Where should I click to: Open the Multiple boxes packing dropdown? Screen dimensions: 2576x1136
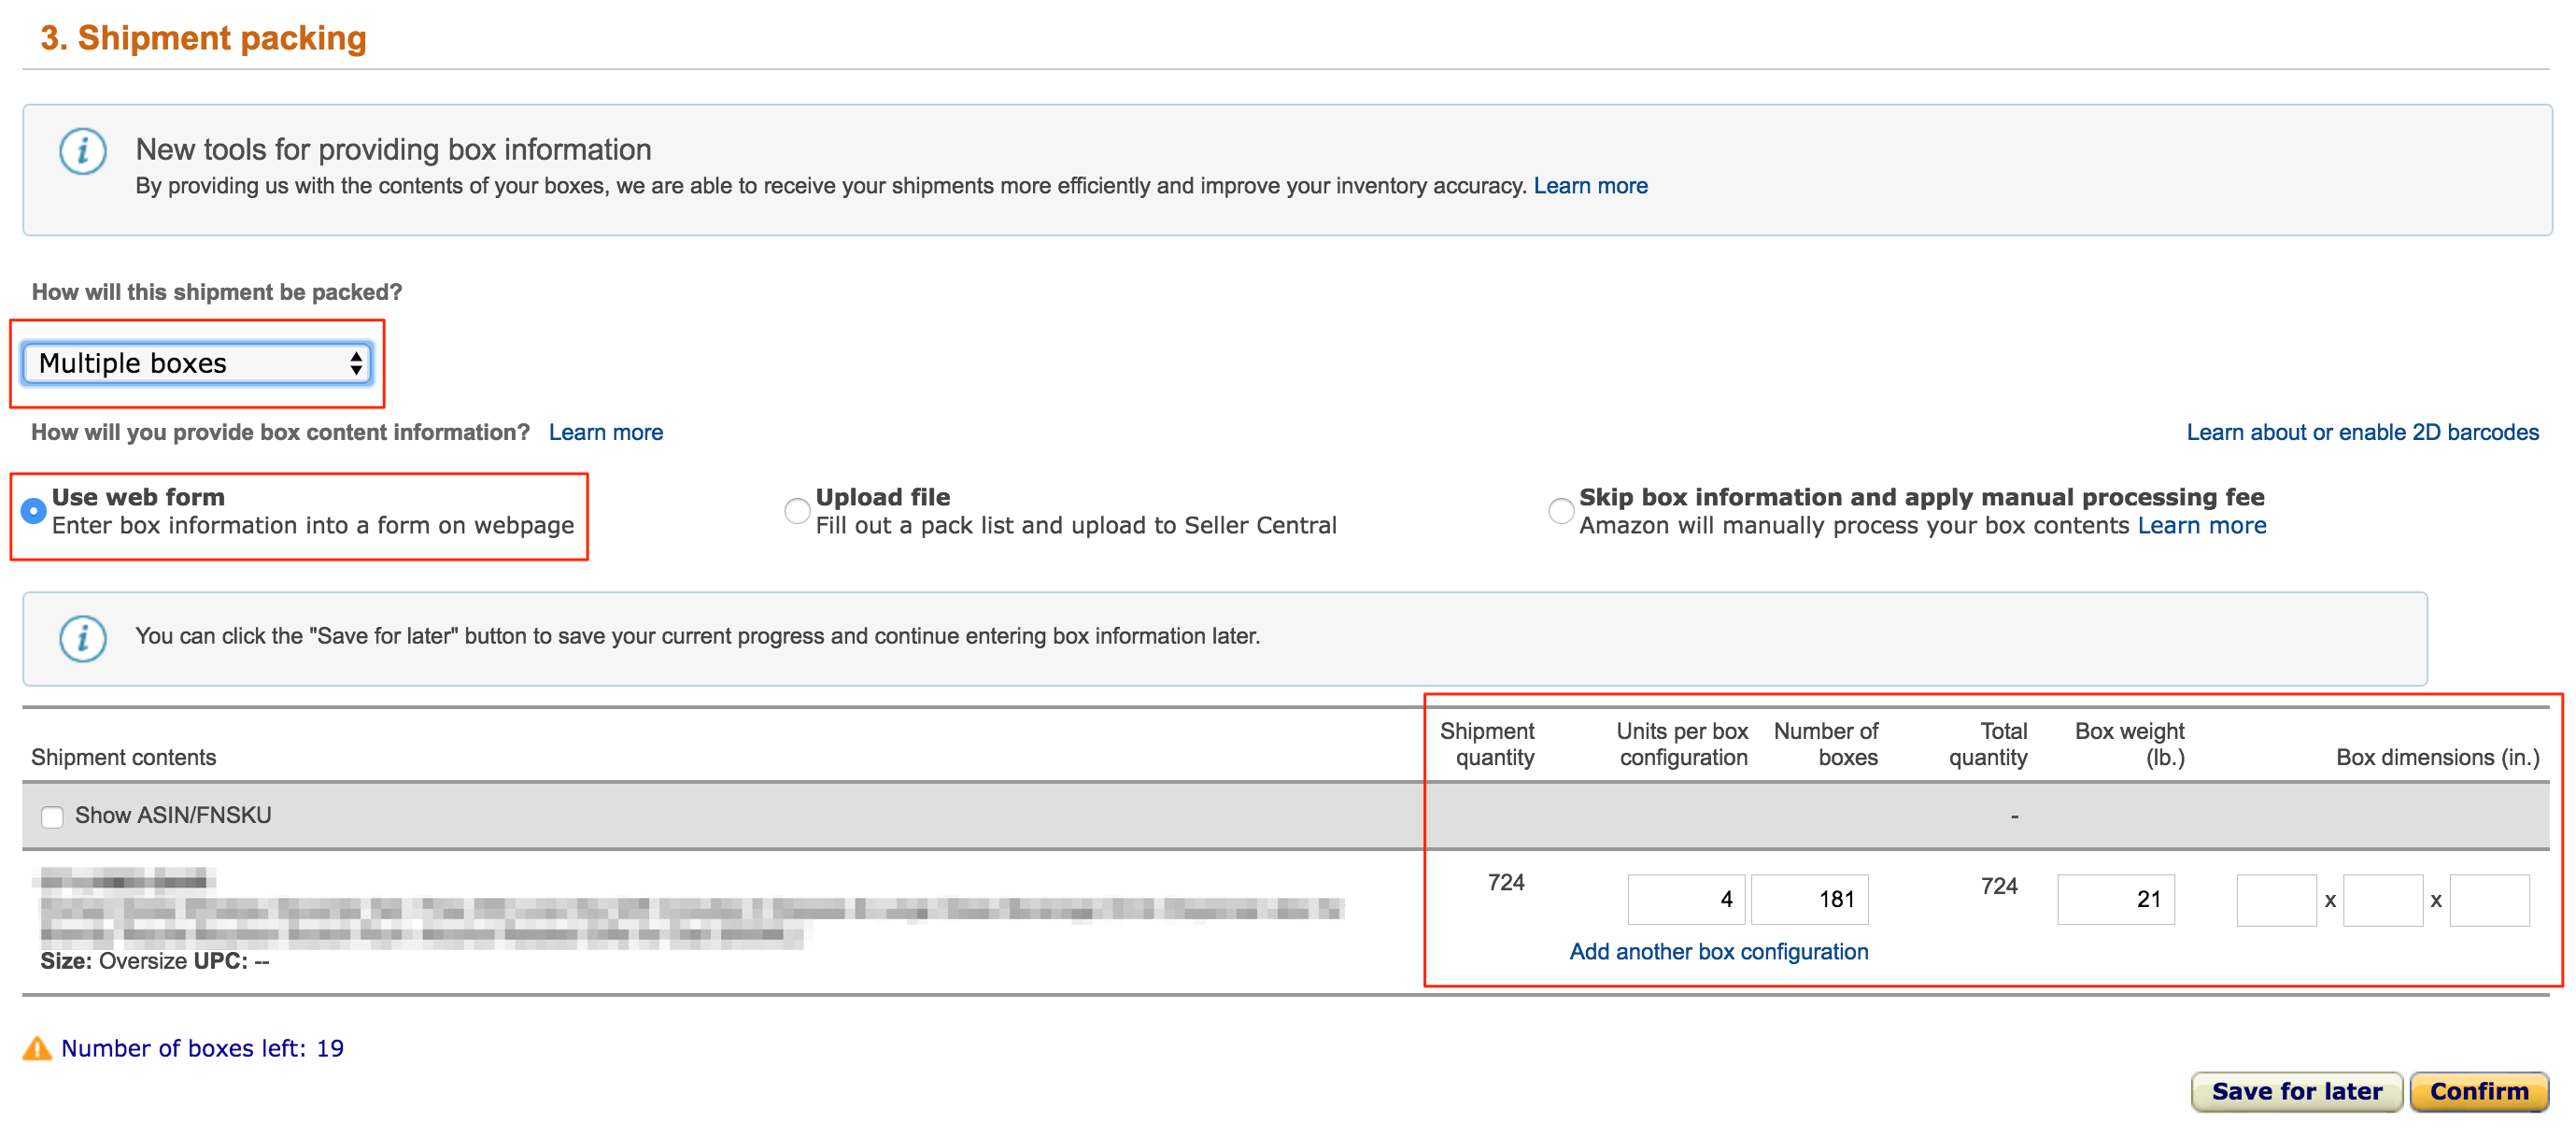click(x=197, y=363)
